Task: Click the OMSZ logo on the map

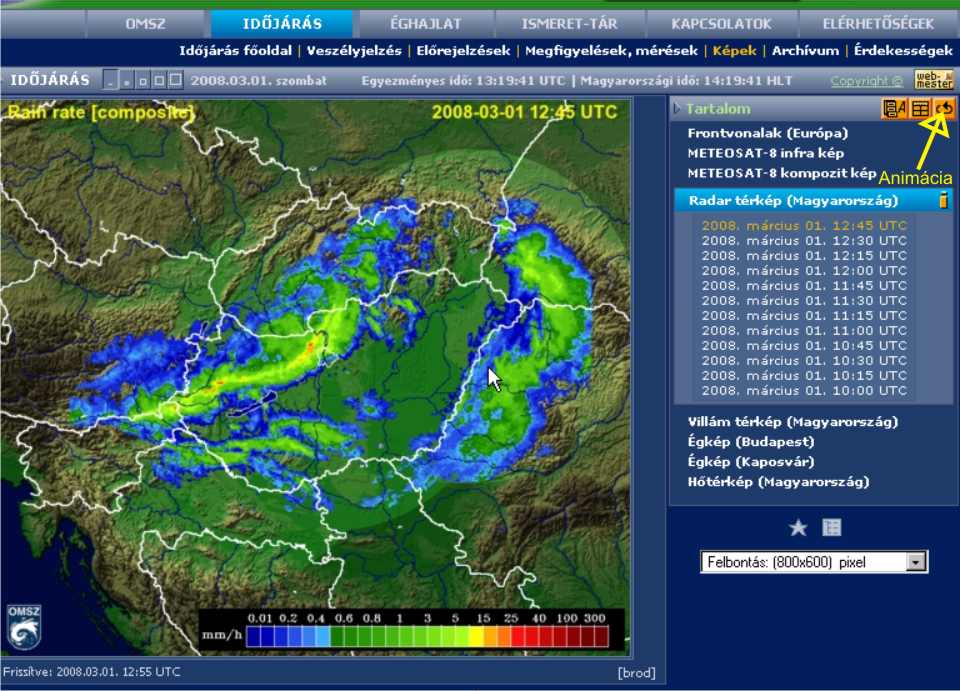Action: [24, 626]
